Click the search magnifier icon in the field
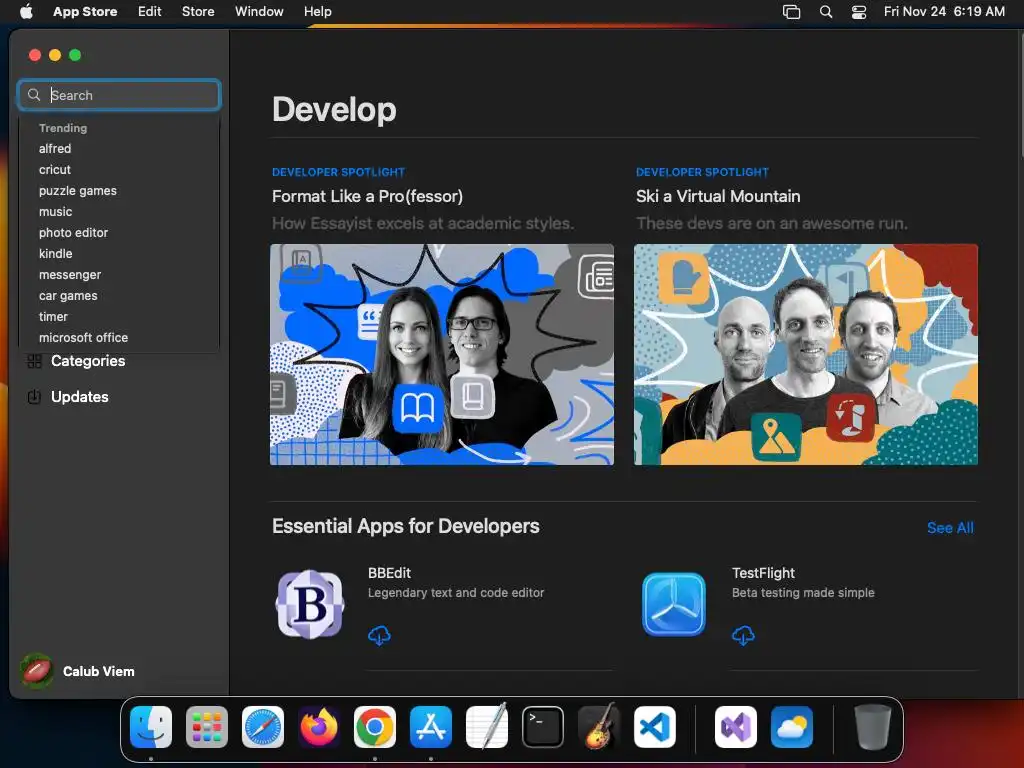Screen dimensions: 1024x768 (x=34, y=95)
